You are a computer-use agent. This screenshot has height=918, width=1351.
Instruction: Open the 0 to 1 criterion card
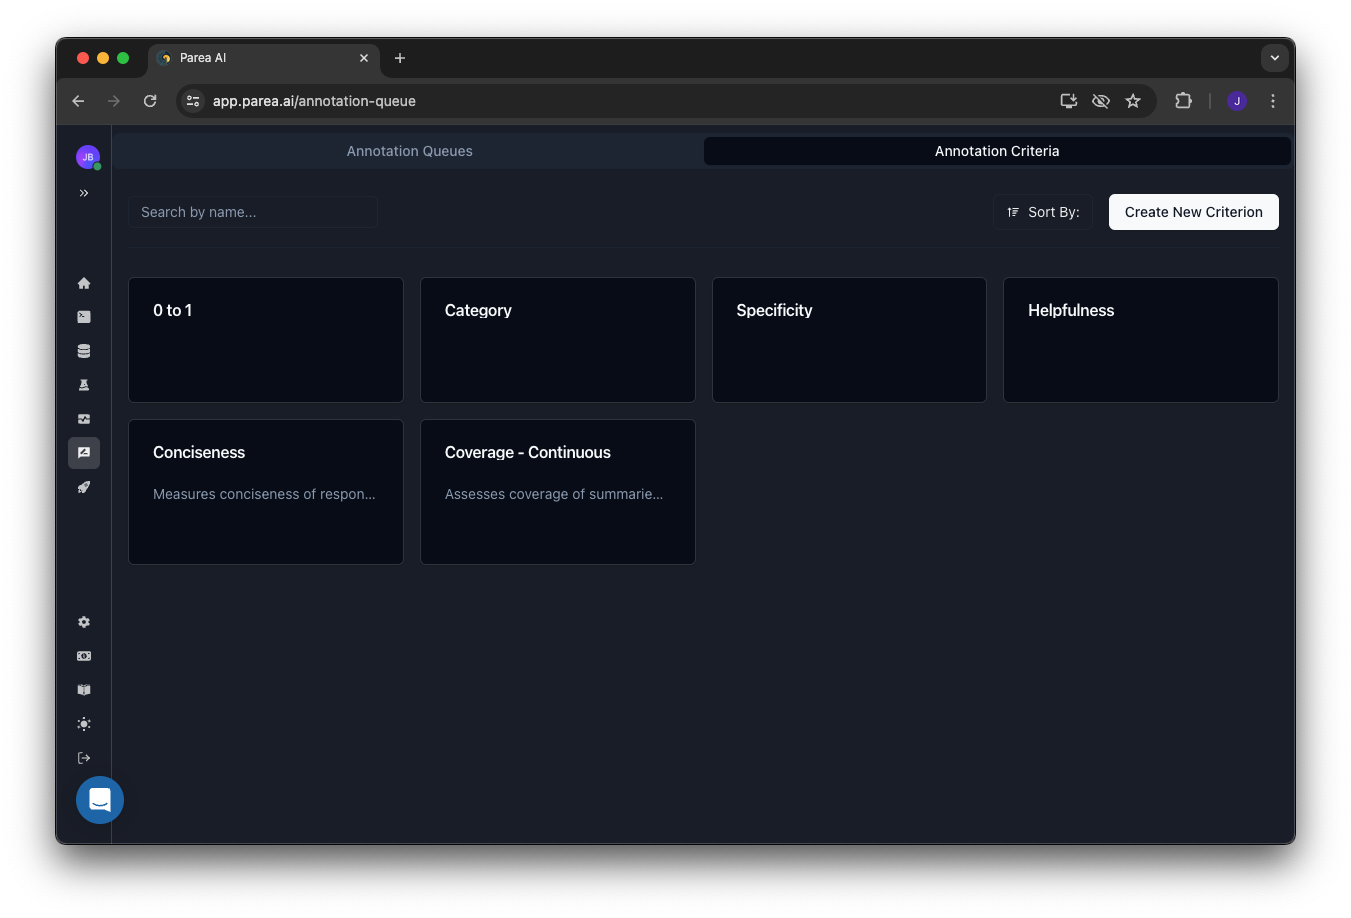click(x=266, y=340)
